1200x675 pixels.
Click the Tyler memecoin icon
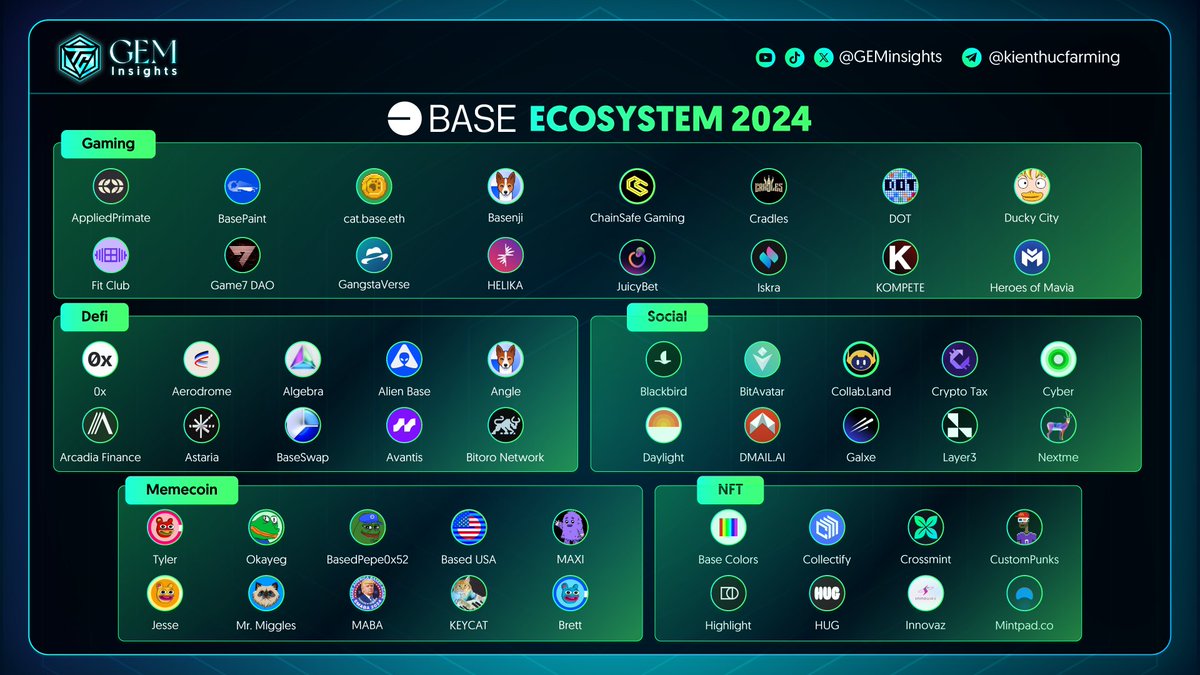(165, 527)
